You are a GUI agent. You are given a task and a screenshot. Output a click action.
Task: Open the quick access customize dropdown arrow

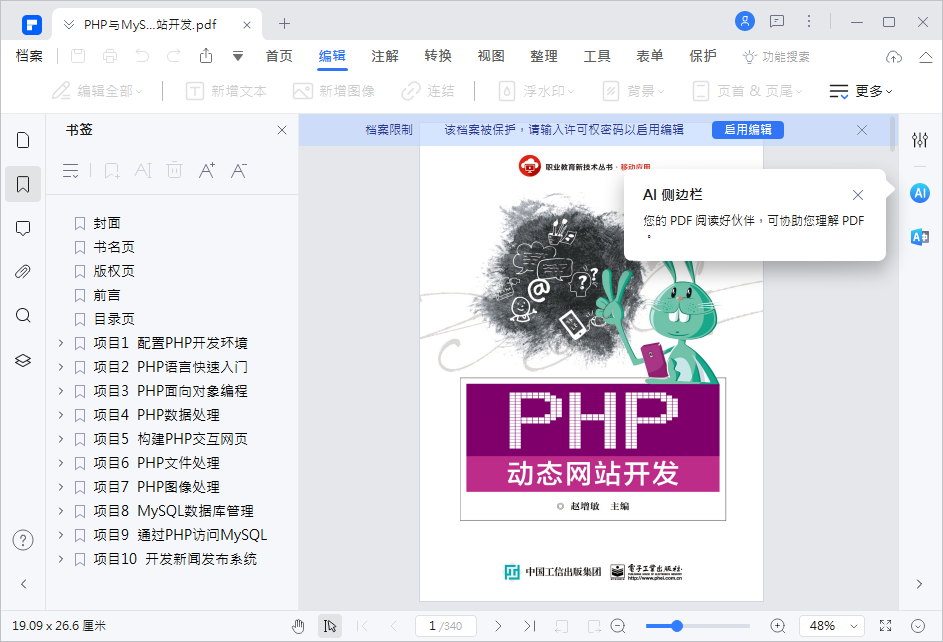238,57
